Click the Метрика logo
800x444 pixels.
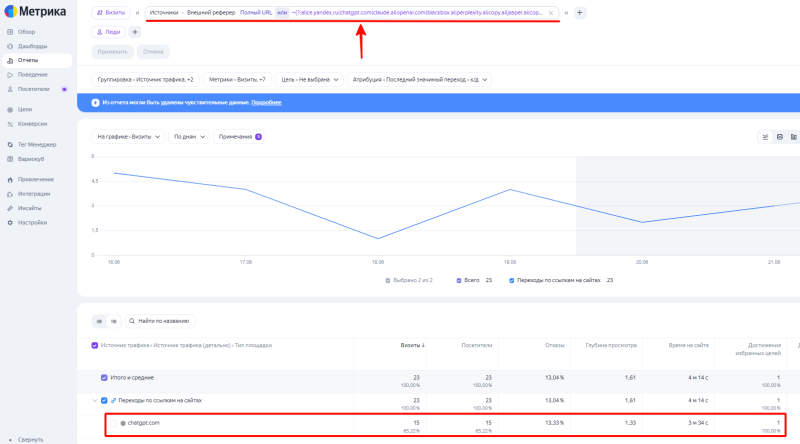[35, 11]
